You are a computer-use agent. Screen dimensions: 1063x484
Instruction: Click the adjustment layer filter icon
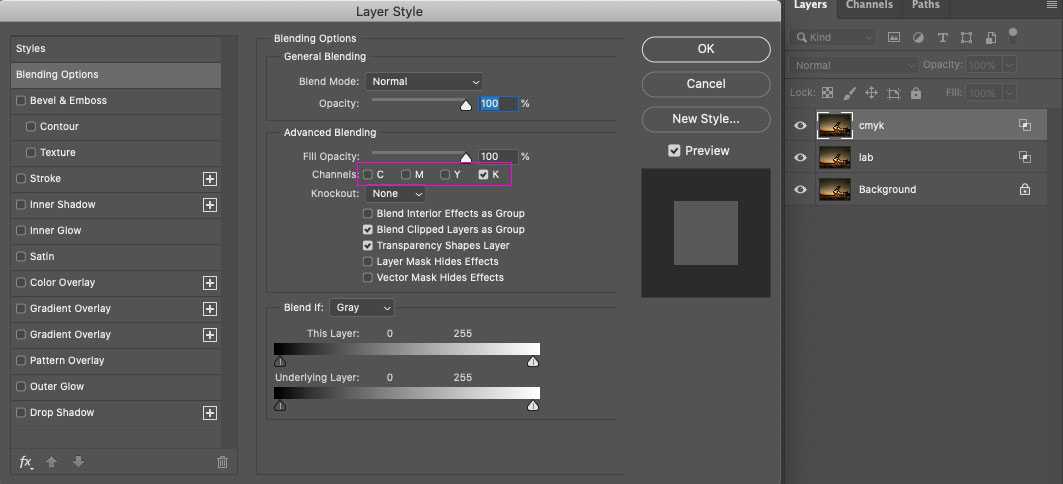pyautogui.click(x=918, y=37)
